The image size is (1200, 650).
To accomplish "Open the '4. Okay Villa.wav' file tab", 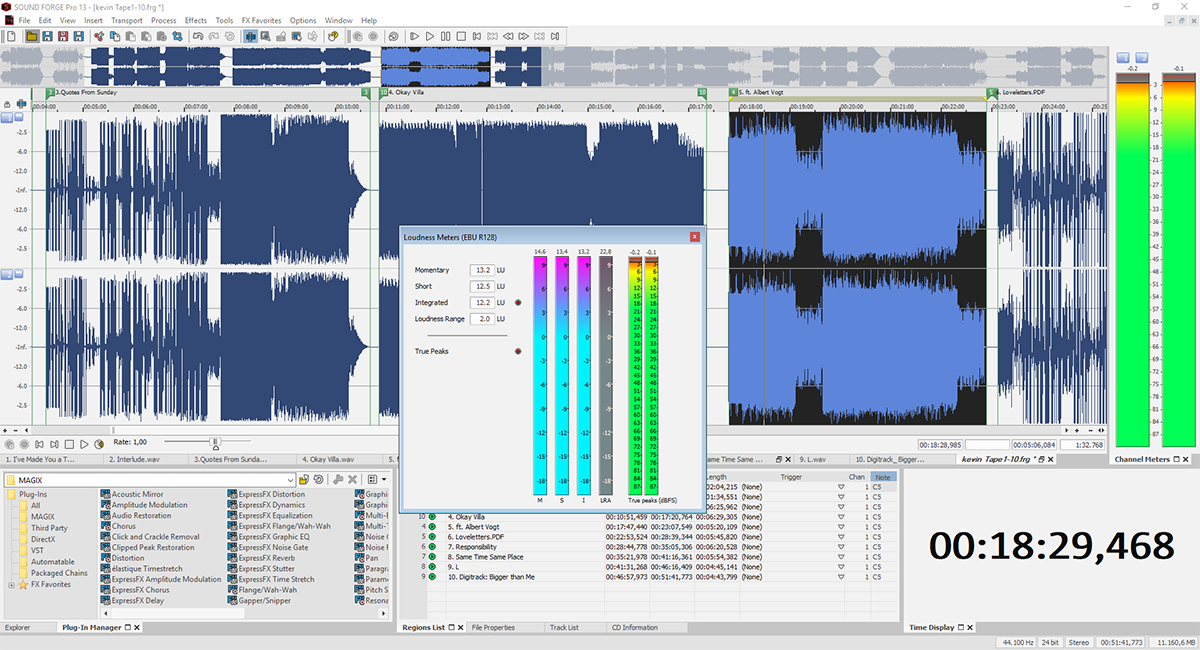I will coord(337,459).
